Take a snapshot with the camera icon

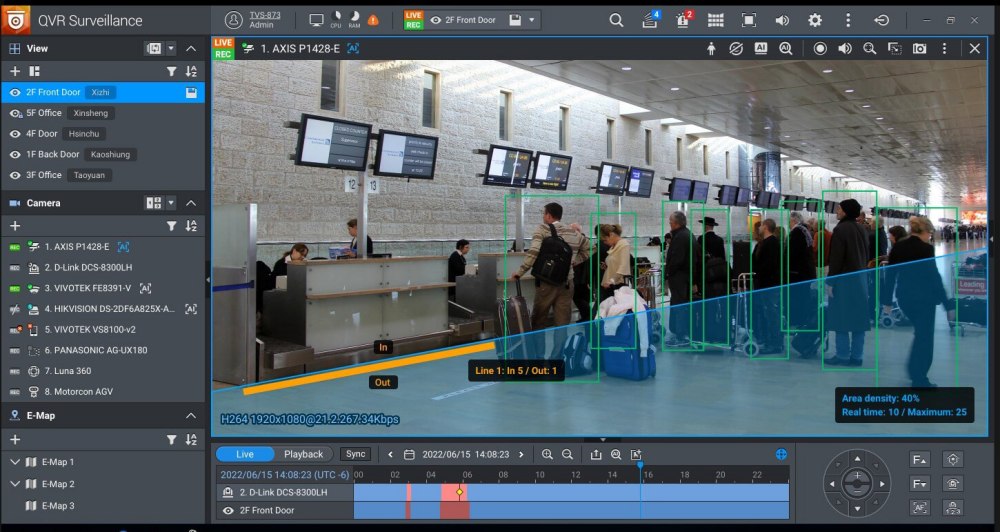coord(919,48)
